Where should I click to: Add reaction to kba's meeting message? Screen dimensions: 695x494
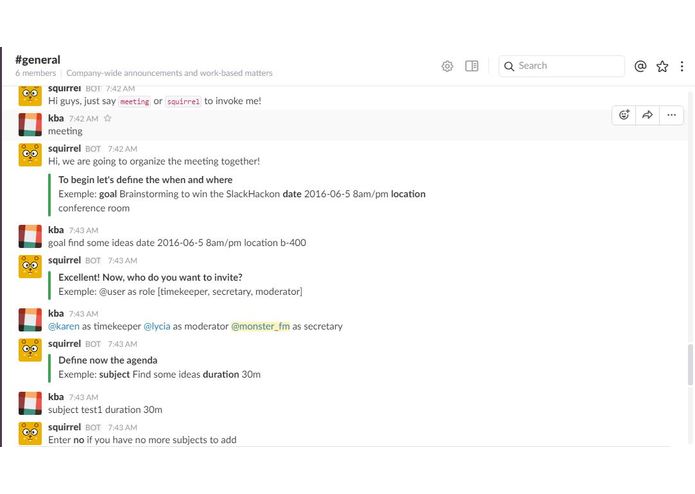tap(624, 115)
